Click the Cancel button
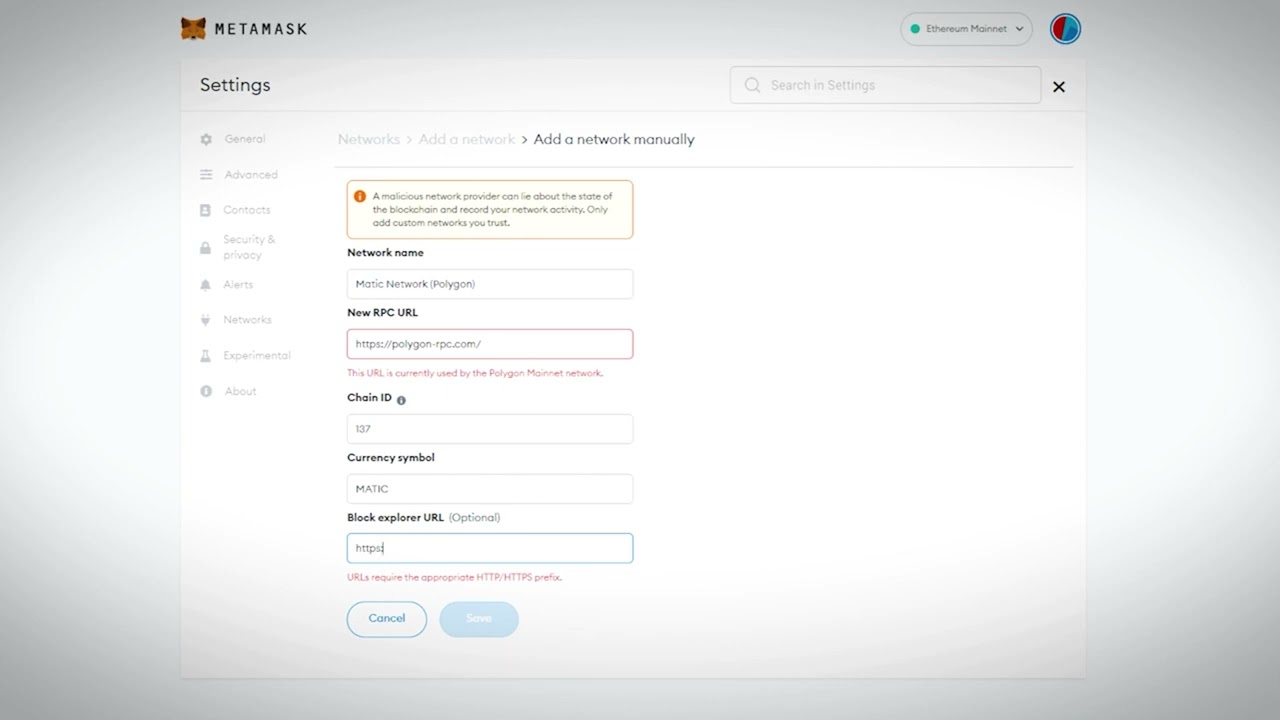 387,619
